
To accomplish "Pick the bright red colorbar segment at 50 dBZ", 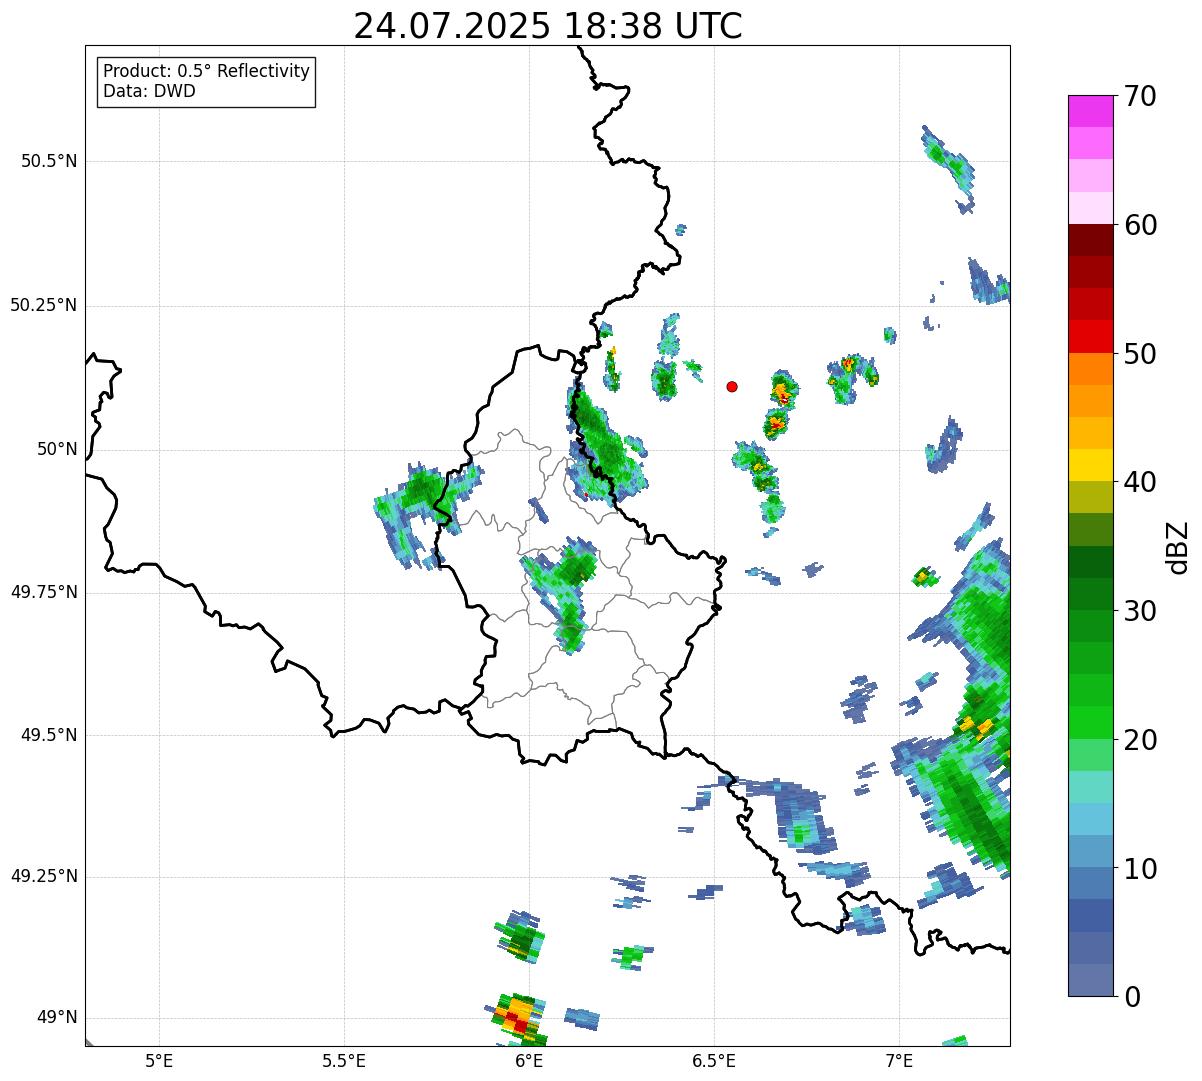I will pyautogui.click(x=1091, y=337).
